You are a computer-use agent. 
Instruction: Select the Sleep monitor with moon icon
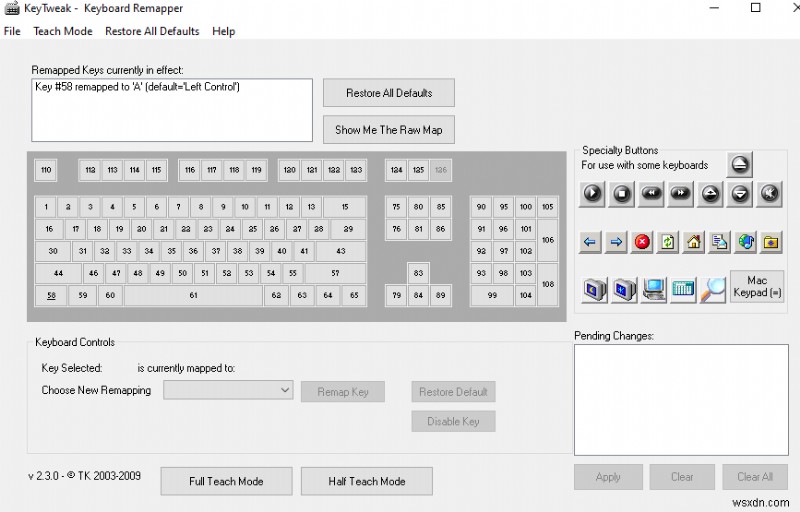[594, 290]
